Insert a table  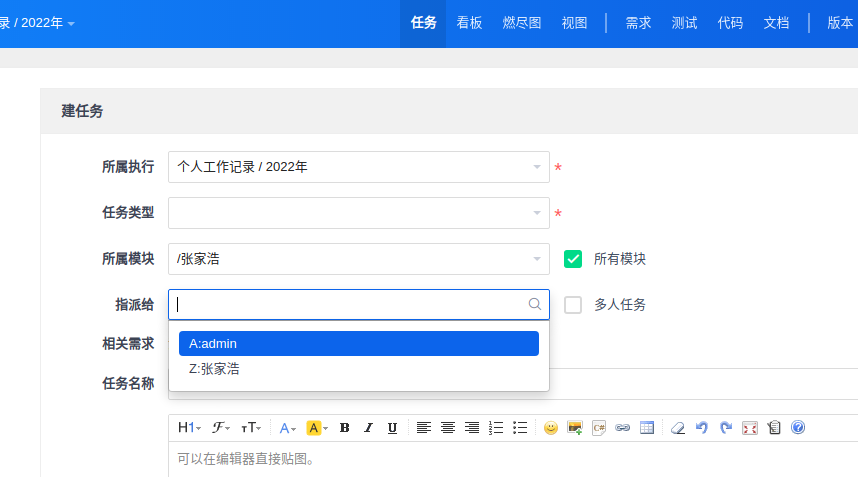(647, 428)
